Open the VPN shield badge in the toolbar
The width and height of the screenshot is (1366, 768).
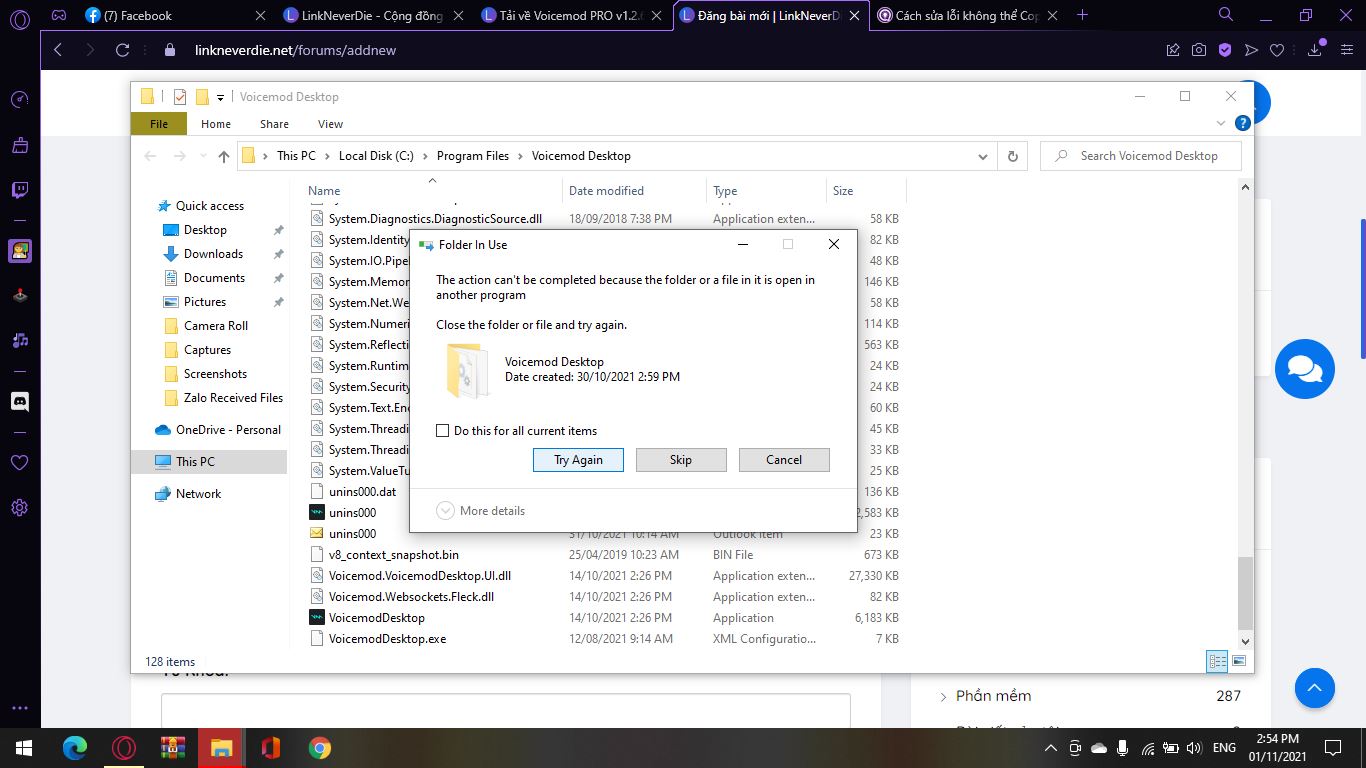[1224, 48]
